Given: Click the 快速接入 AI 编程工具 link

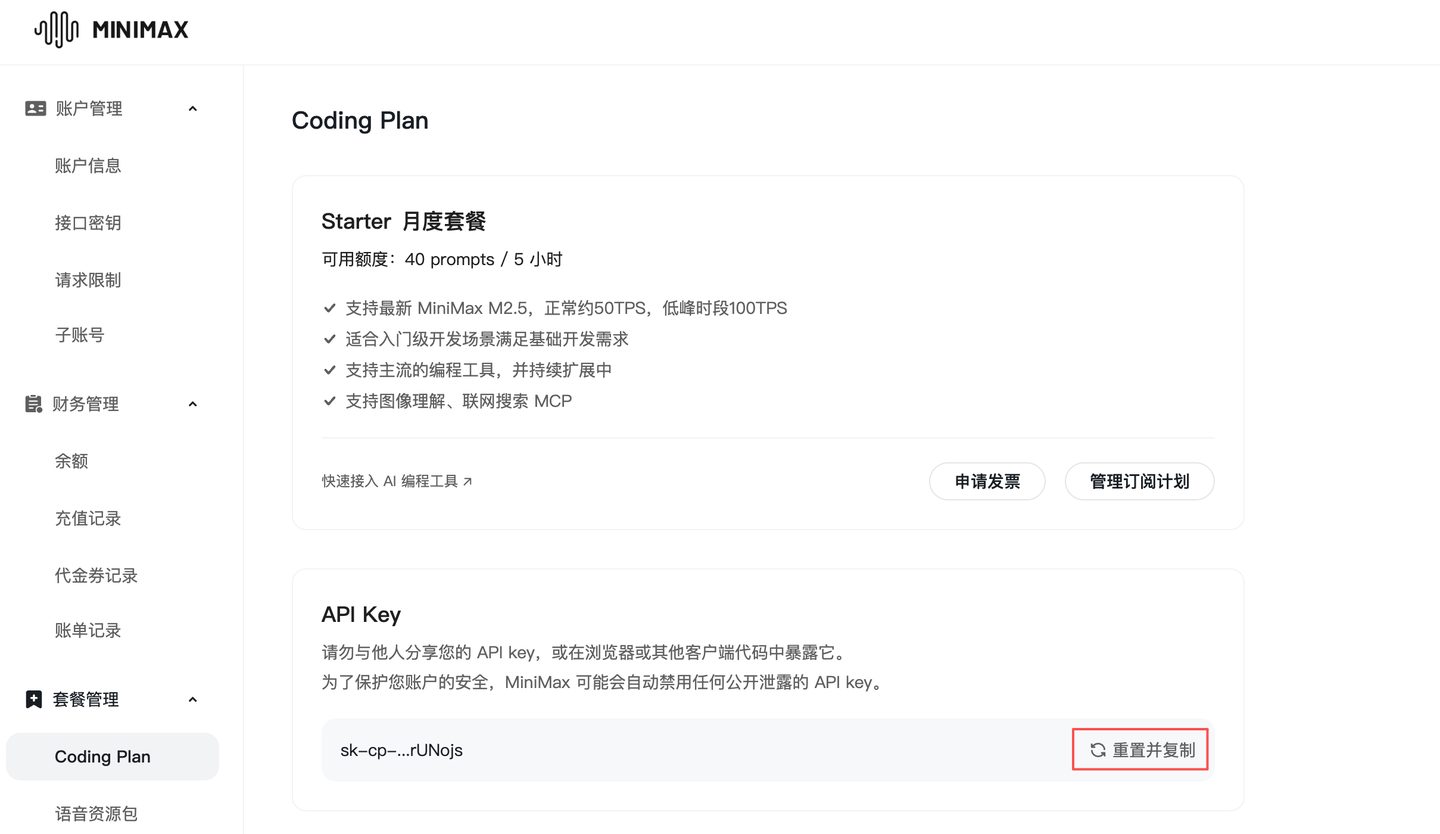Looking at the screenshot, I should [x=388, y=480].
